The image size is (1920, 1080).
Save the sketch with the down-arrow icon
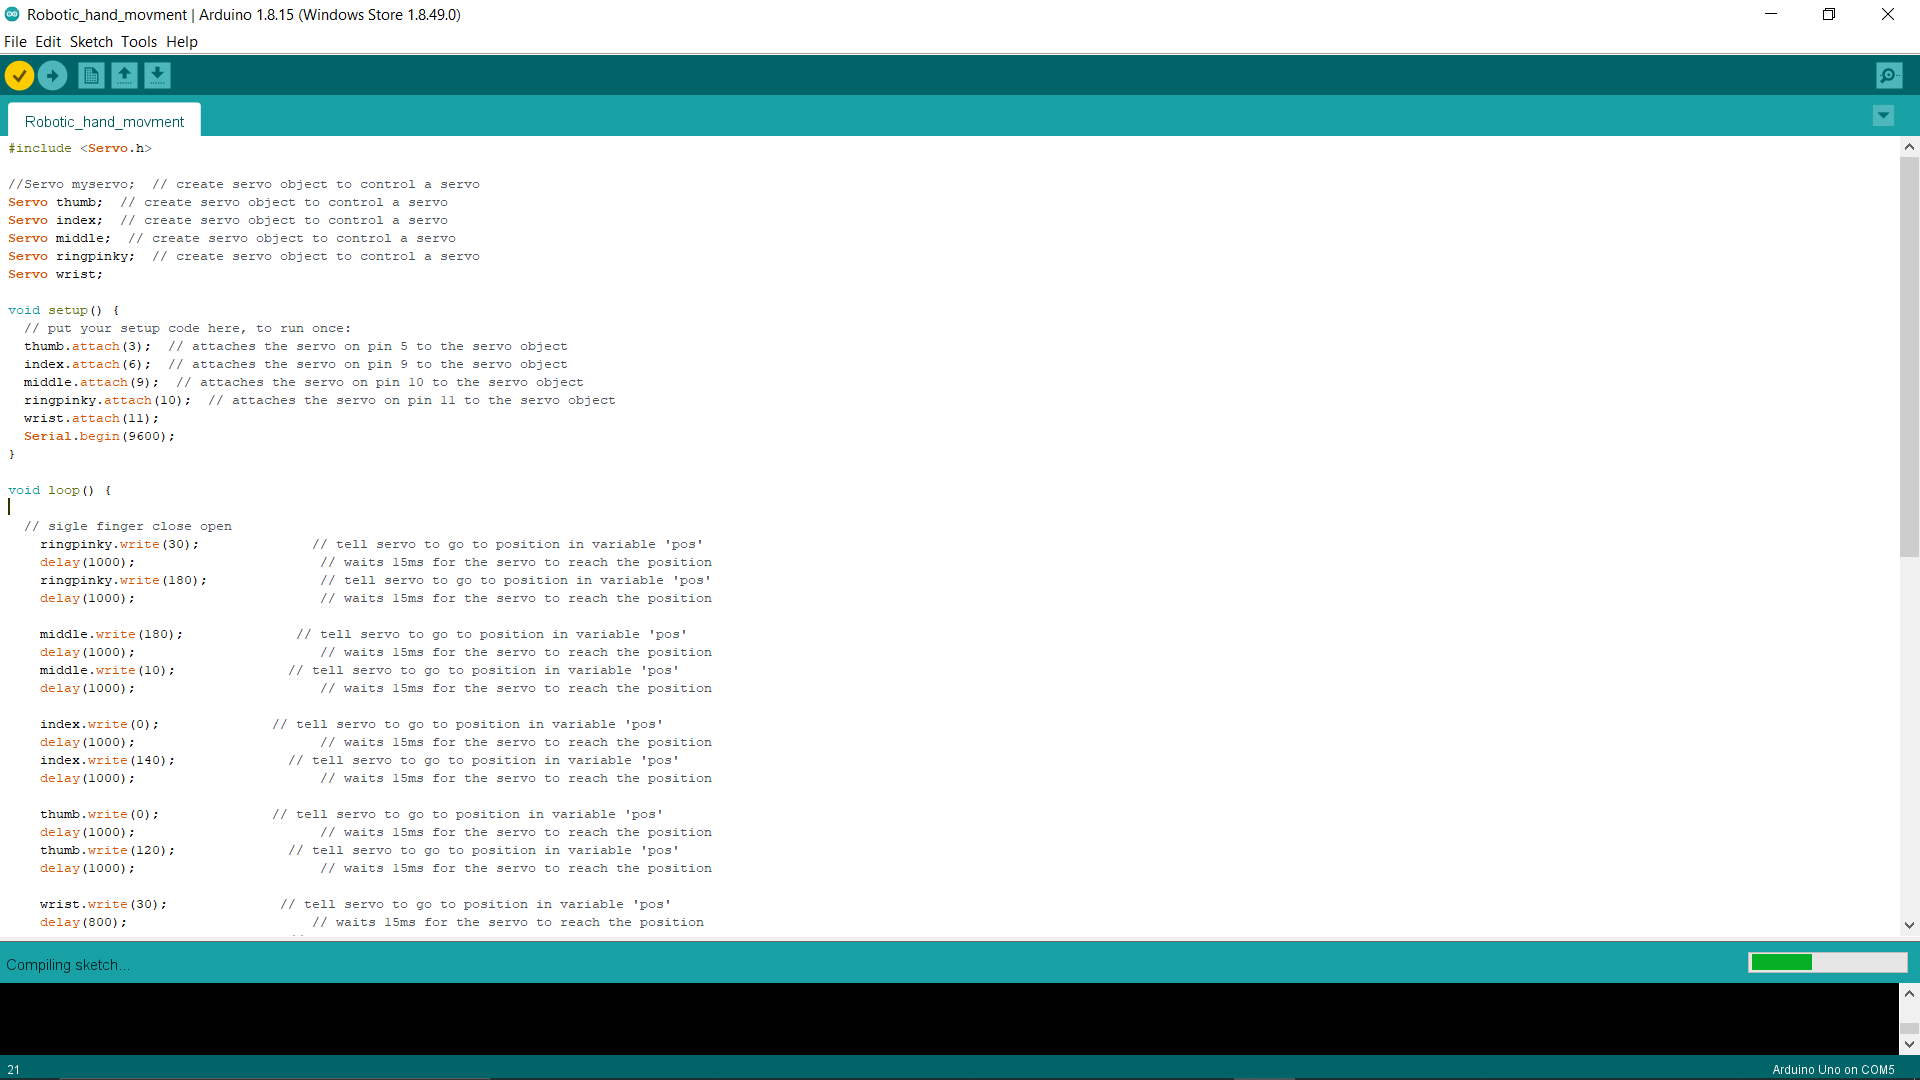click(x=157, y=76)
